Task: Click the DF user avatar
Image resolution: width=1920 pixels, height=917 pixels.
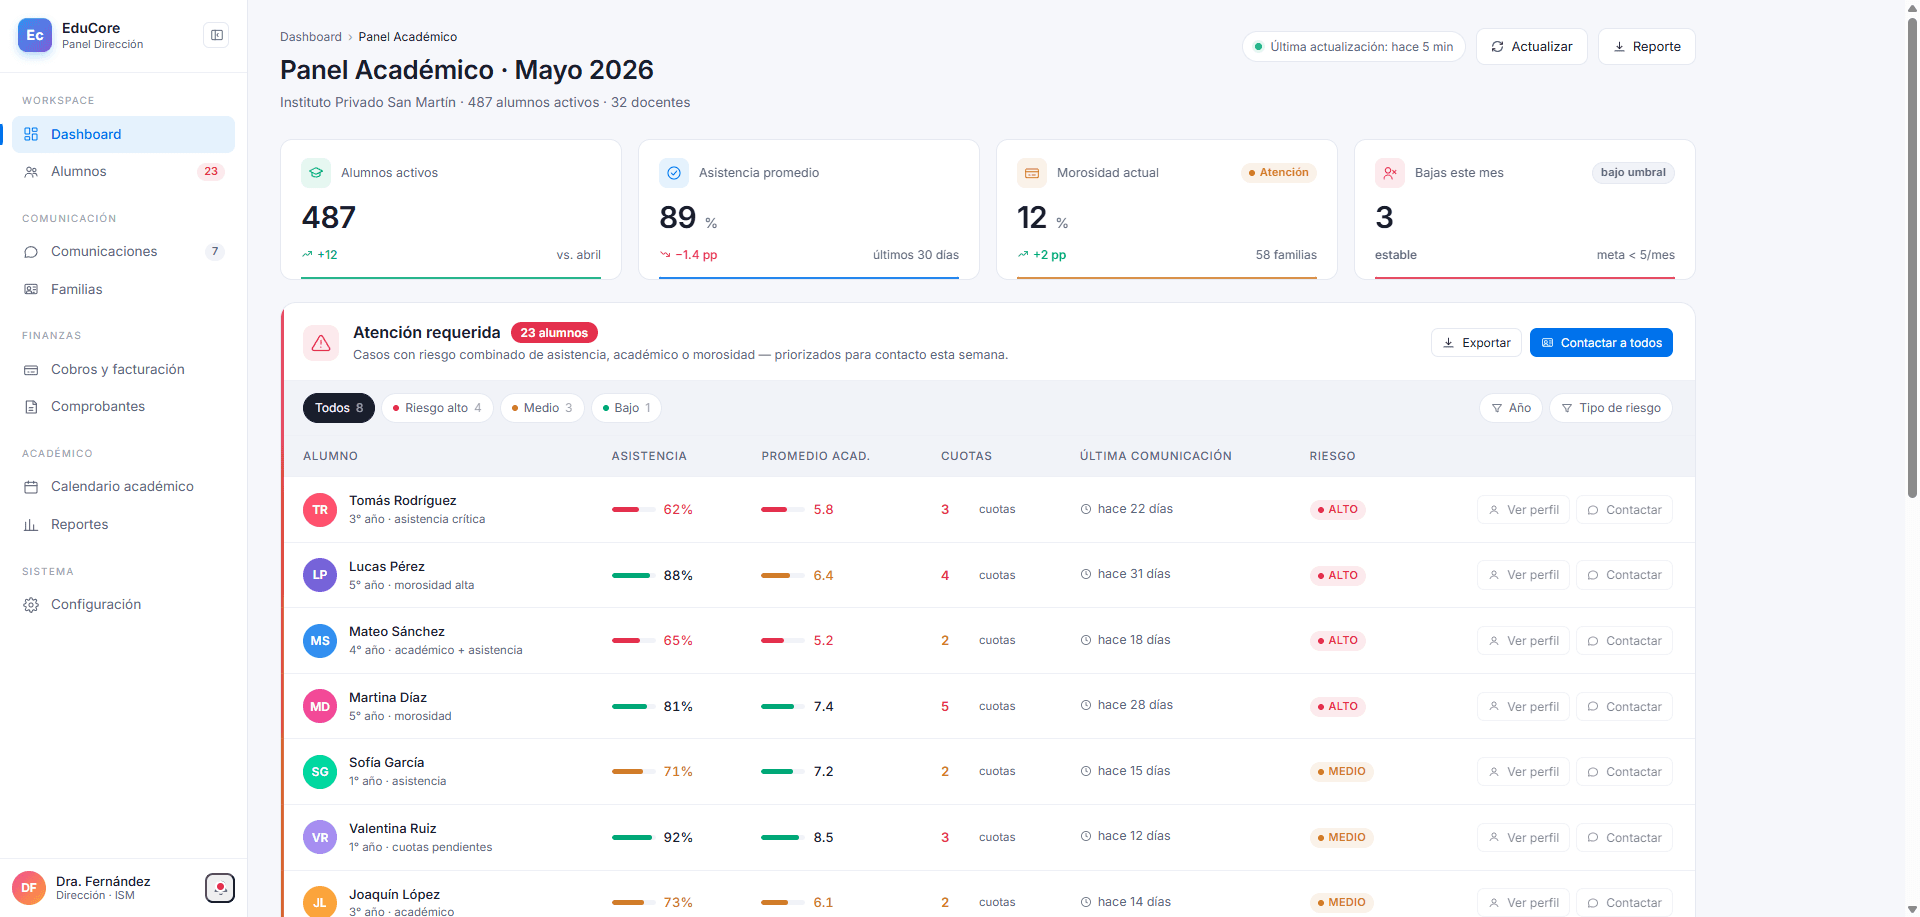Action: pyautogui.click(x=29, y=888)
